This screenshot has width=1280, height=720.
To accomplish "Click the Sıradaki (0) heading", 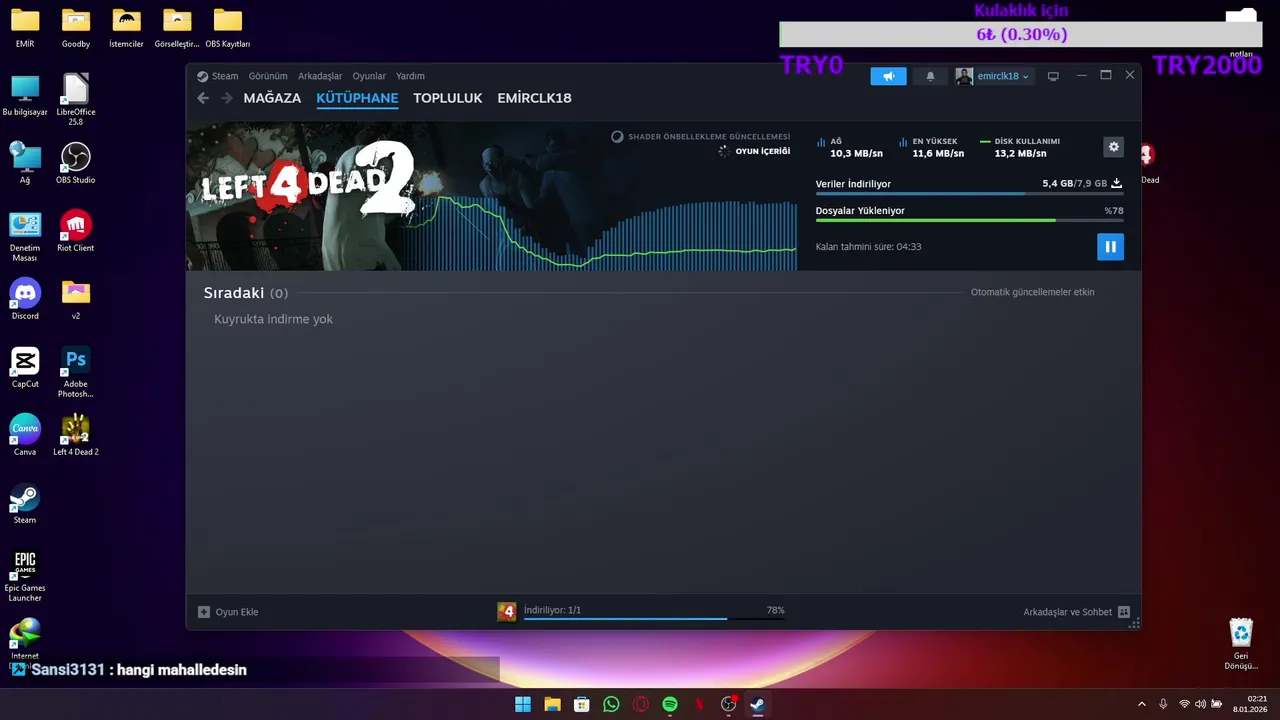I will [x=246, y=293].
